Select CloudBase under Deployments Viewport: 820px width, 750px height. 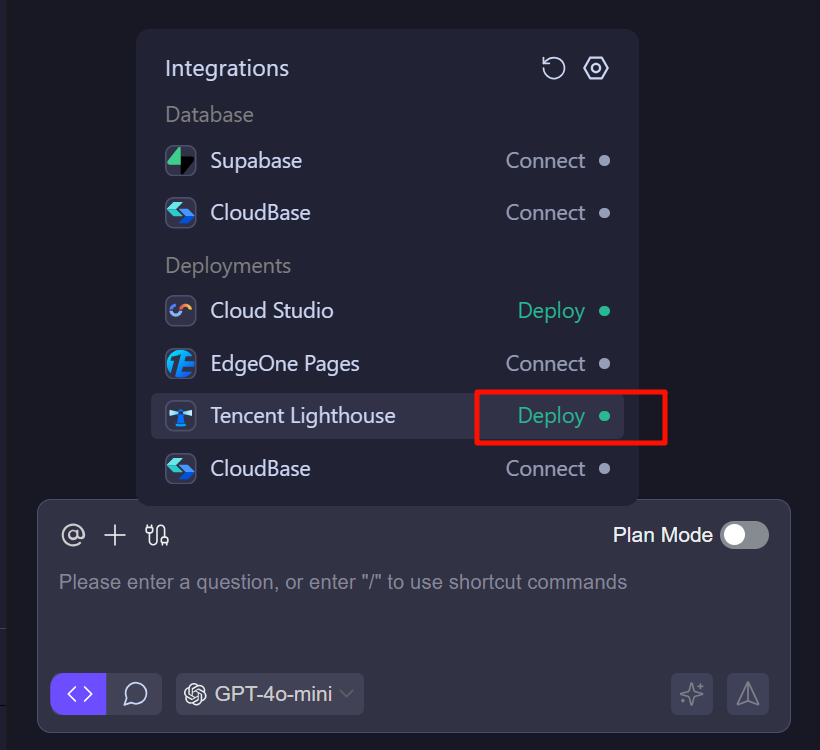point(260,469)
